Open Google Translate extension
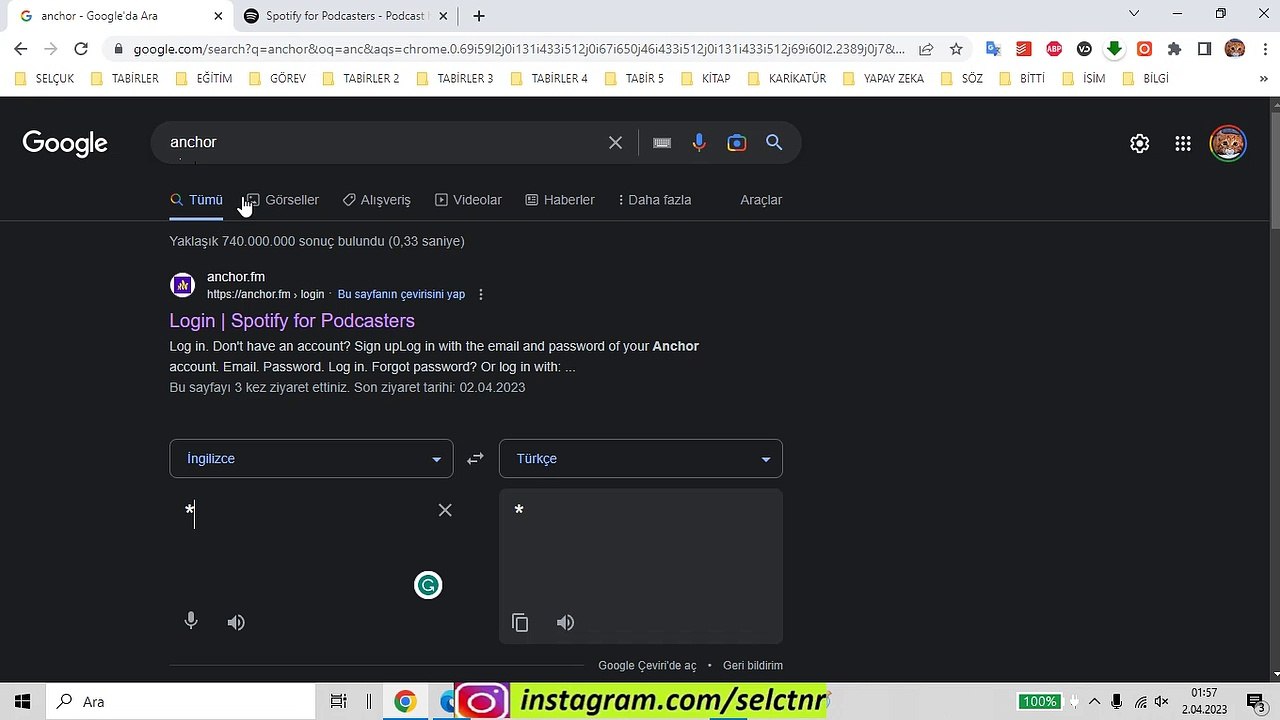1280x720 pixels. coord(993,49)
